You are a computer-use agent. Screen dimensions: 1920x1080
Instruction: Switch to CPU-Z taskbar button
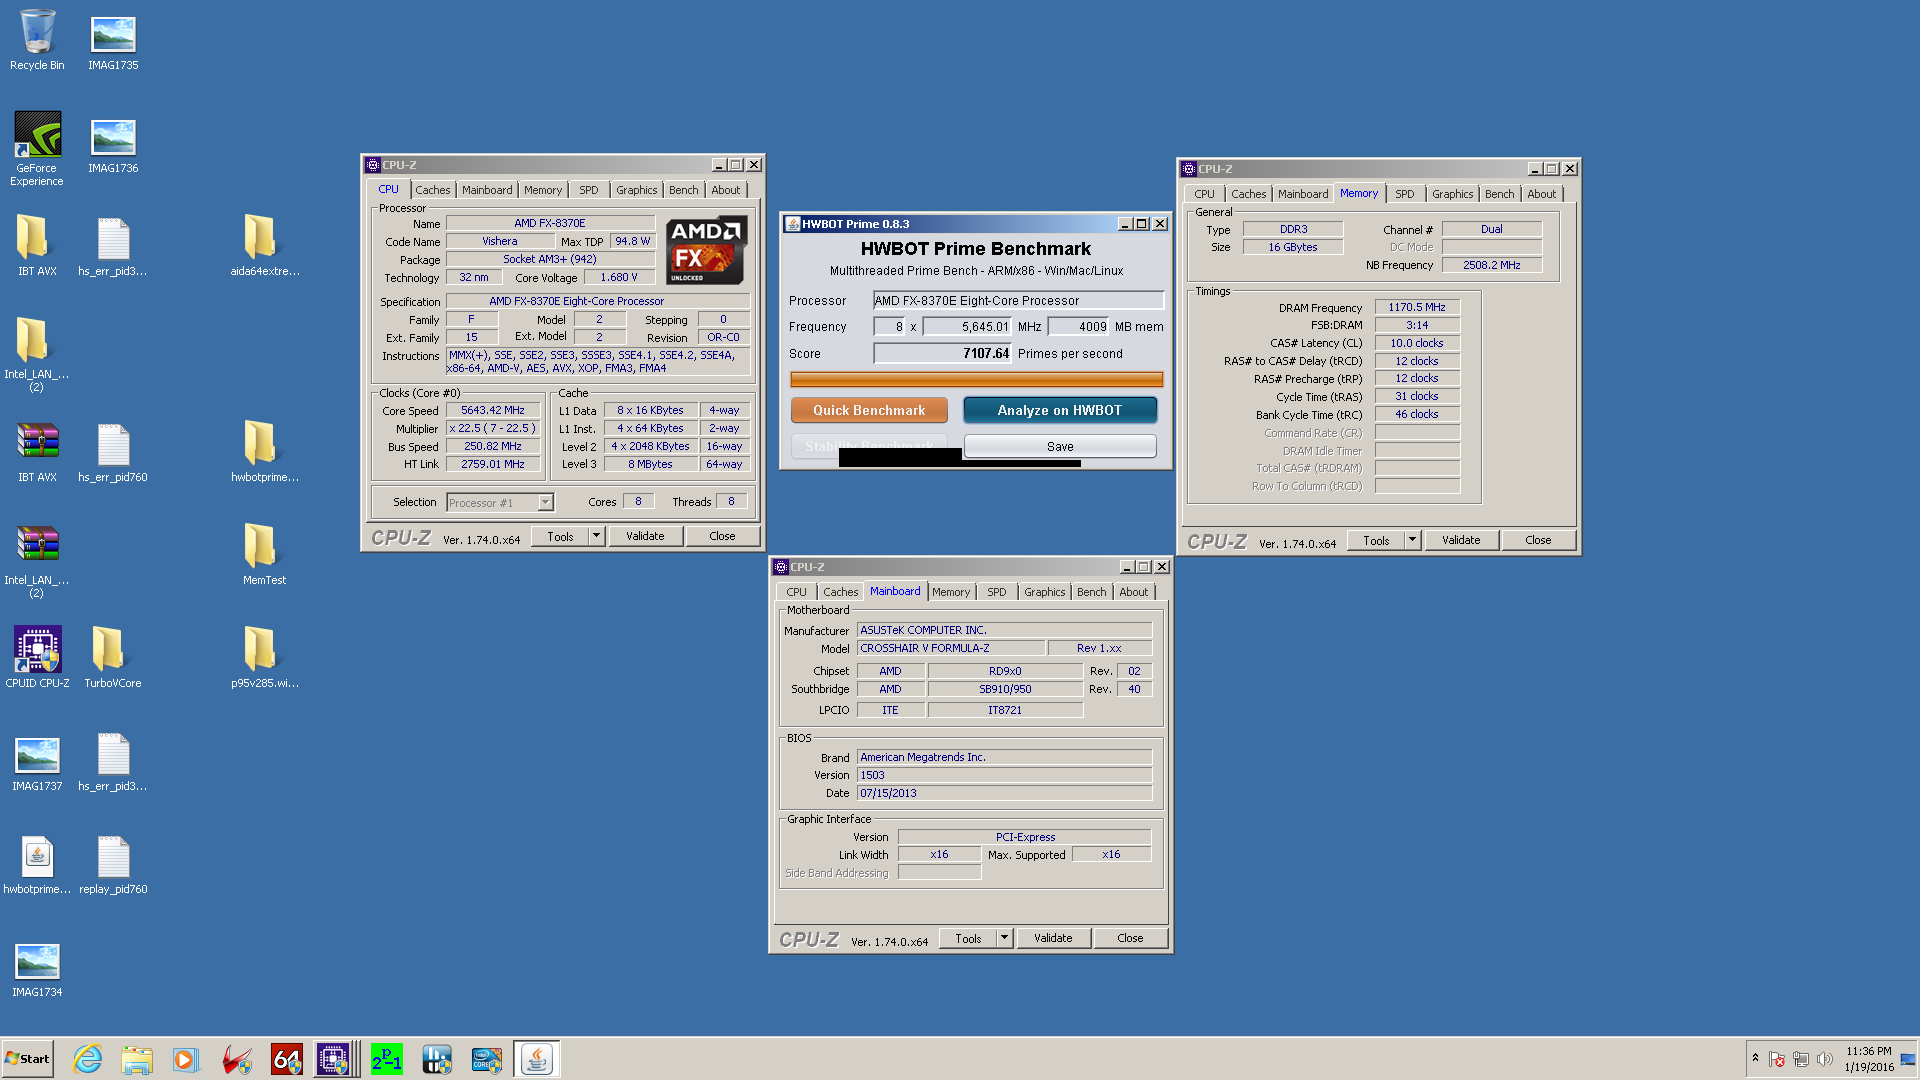[336, 1059]
